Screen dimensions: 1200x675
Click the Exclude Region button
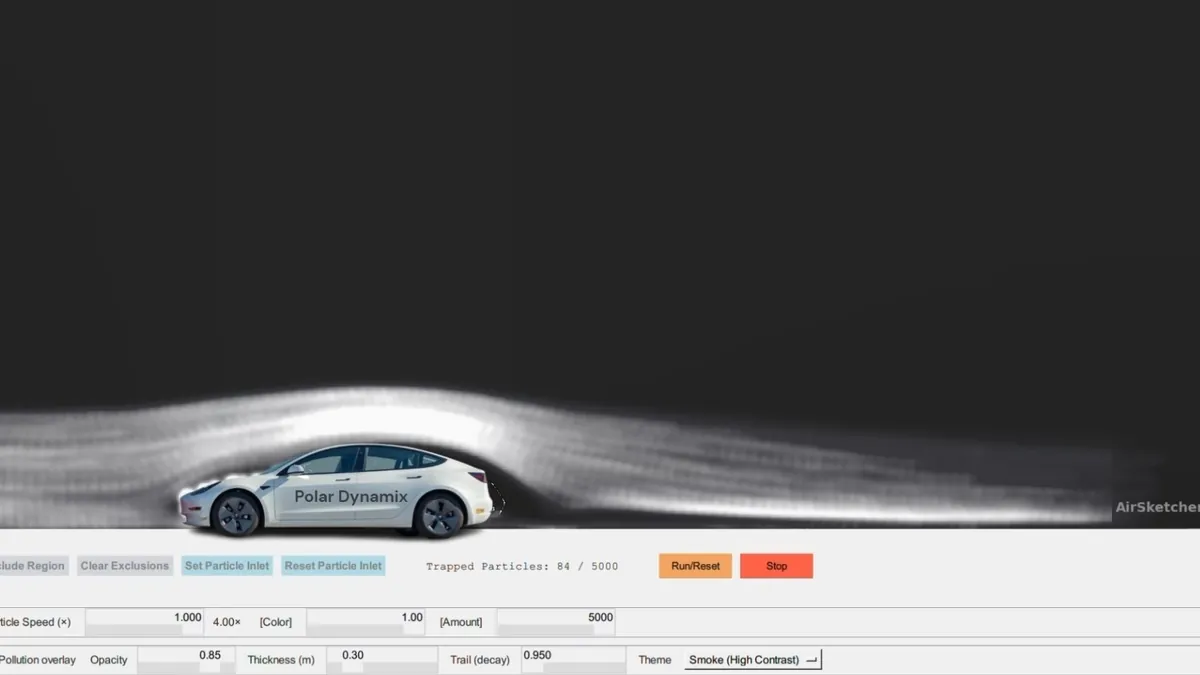(33, 566)
